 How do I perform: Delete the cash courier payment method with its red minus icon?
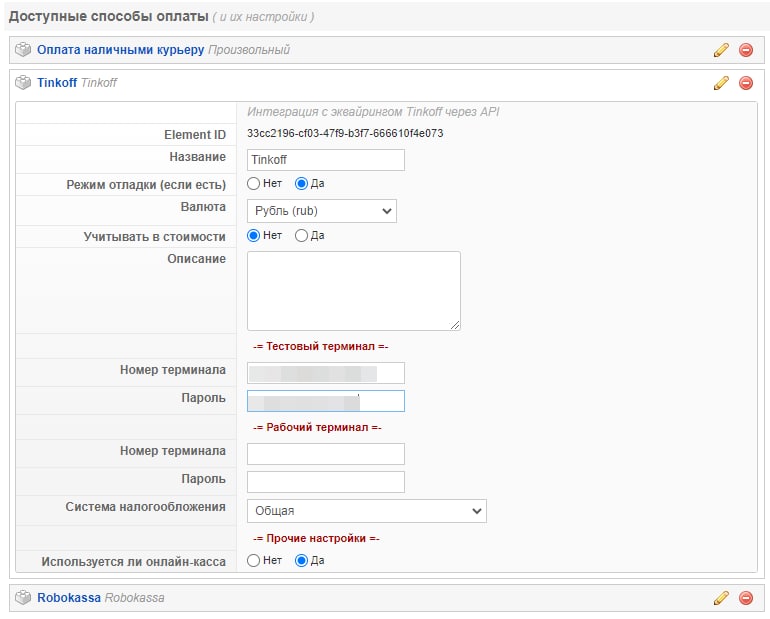(x=746, y=50)
